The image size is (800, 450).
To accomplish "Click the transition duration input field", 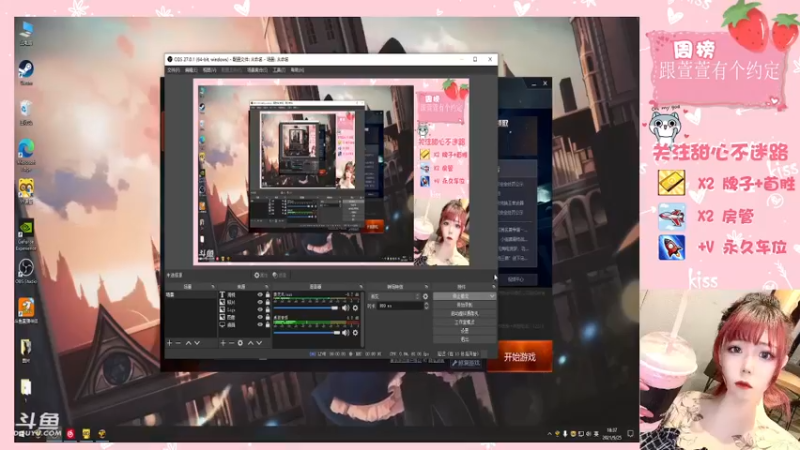I will [400, 306].
